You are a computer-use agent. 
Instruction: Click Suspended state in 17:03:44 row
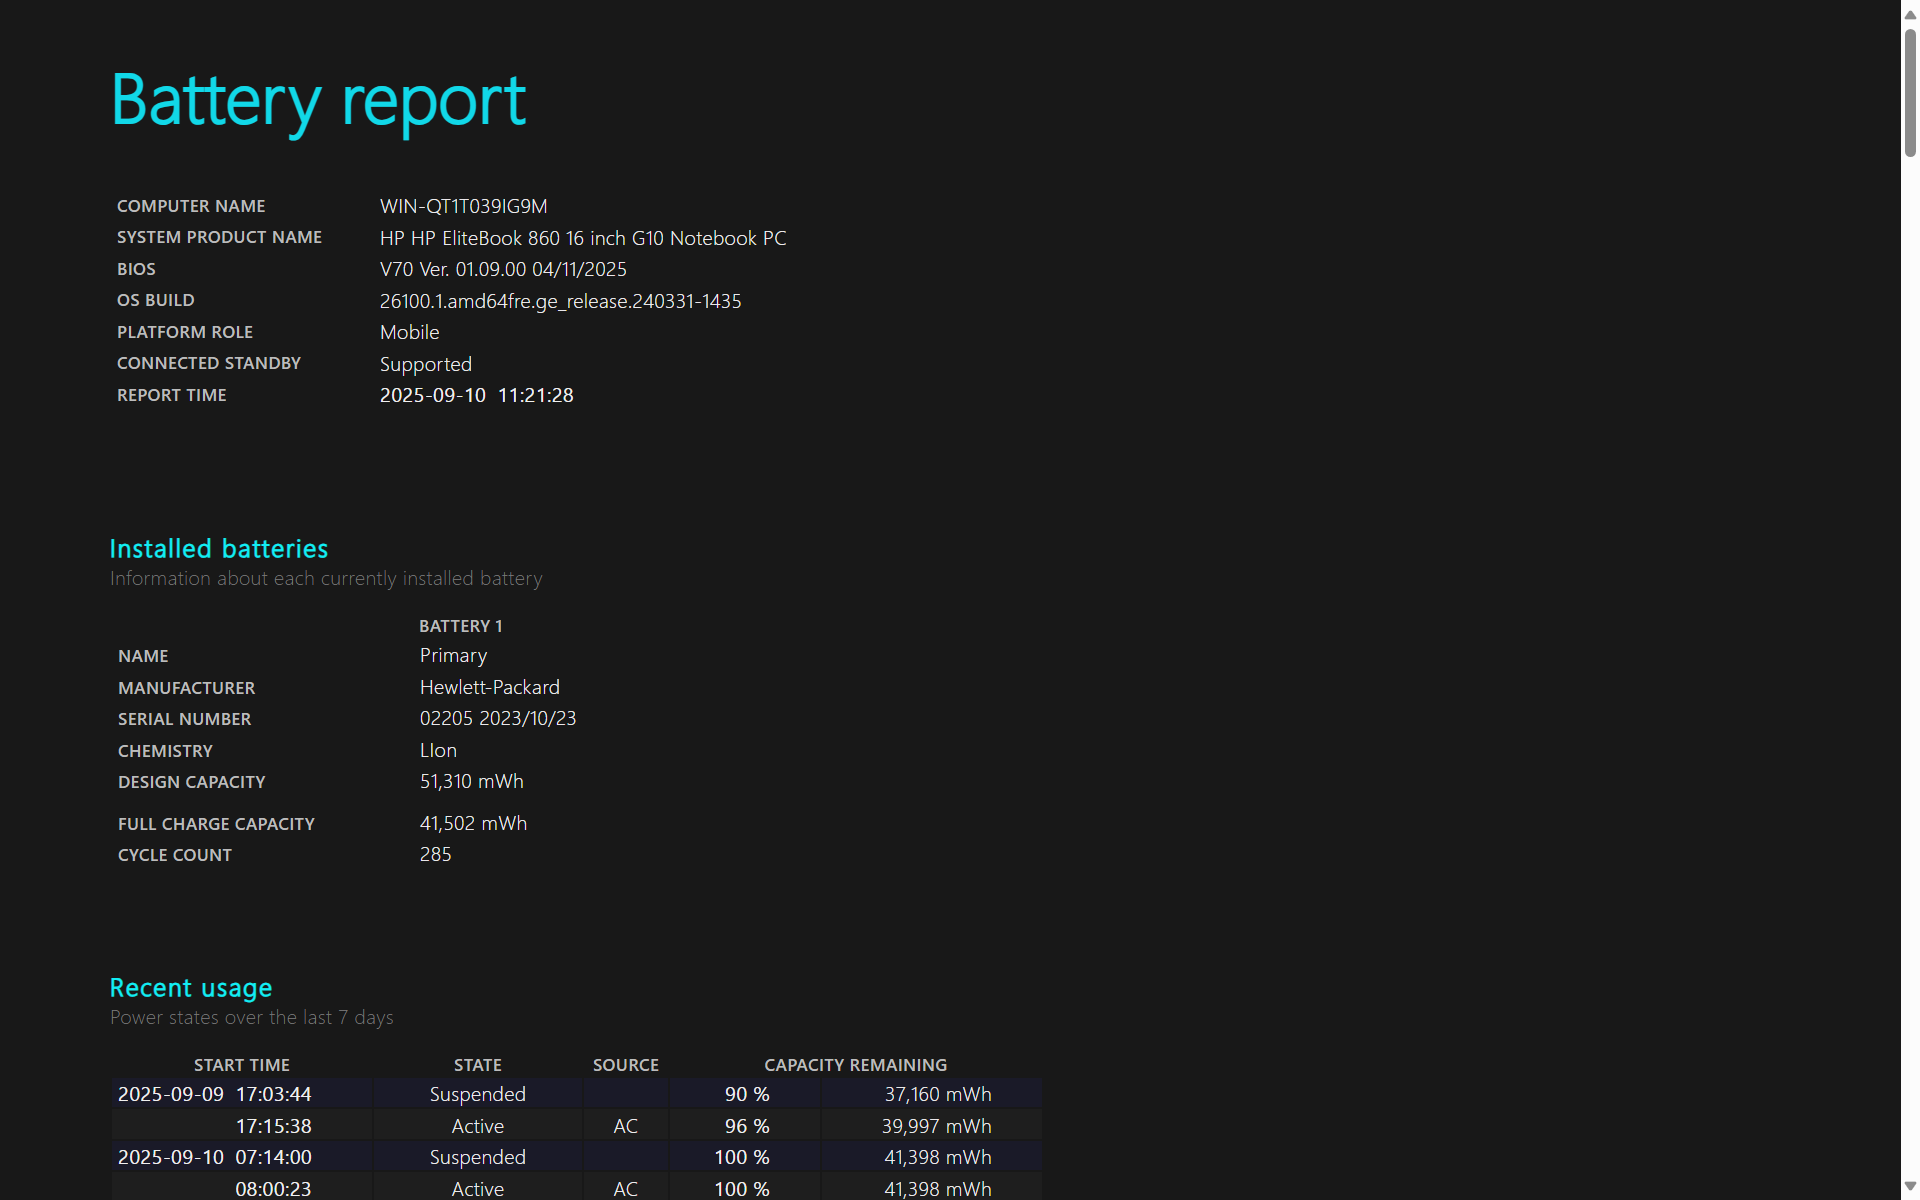(x=477, y=1094)
